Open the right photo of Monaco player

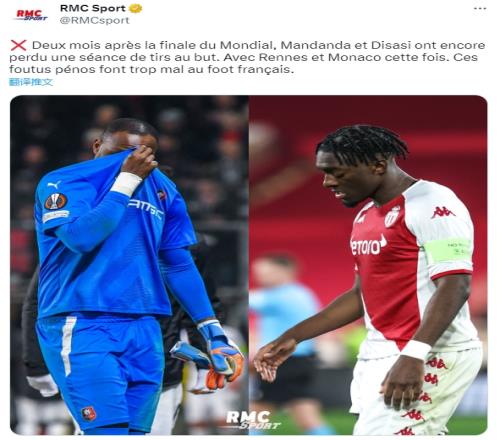coord(368,265)
